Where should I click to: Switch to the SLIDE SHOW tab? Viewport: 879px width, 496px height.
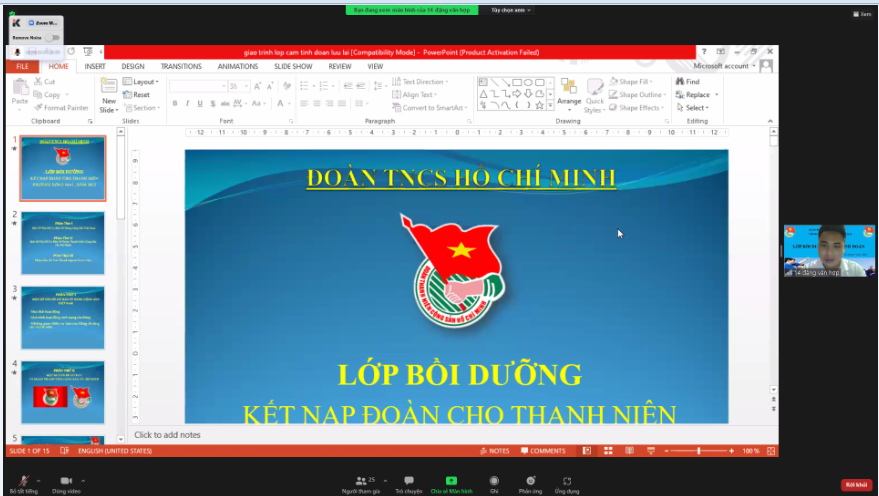pyautogui.click(x=293, y=66)
